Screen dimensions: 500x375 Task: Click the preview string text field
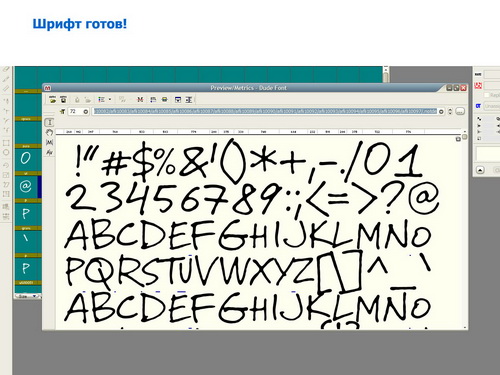tap(265, 111)
